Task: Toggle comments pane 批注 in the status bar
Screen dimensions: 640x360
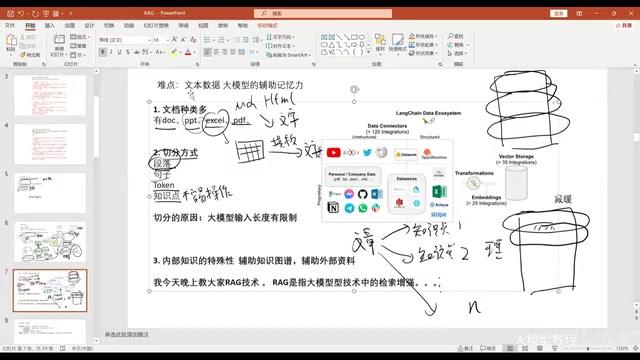Action: point(487,348)
